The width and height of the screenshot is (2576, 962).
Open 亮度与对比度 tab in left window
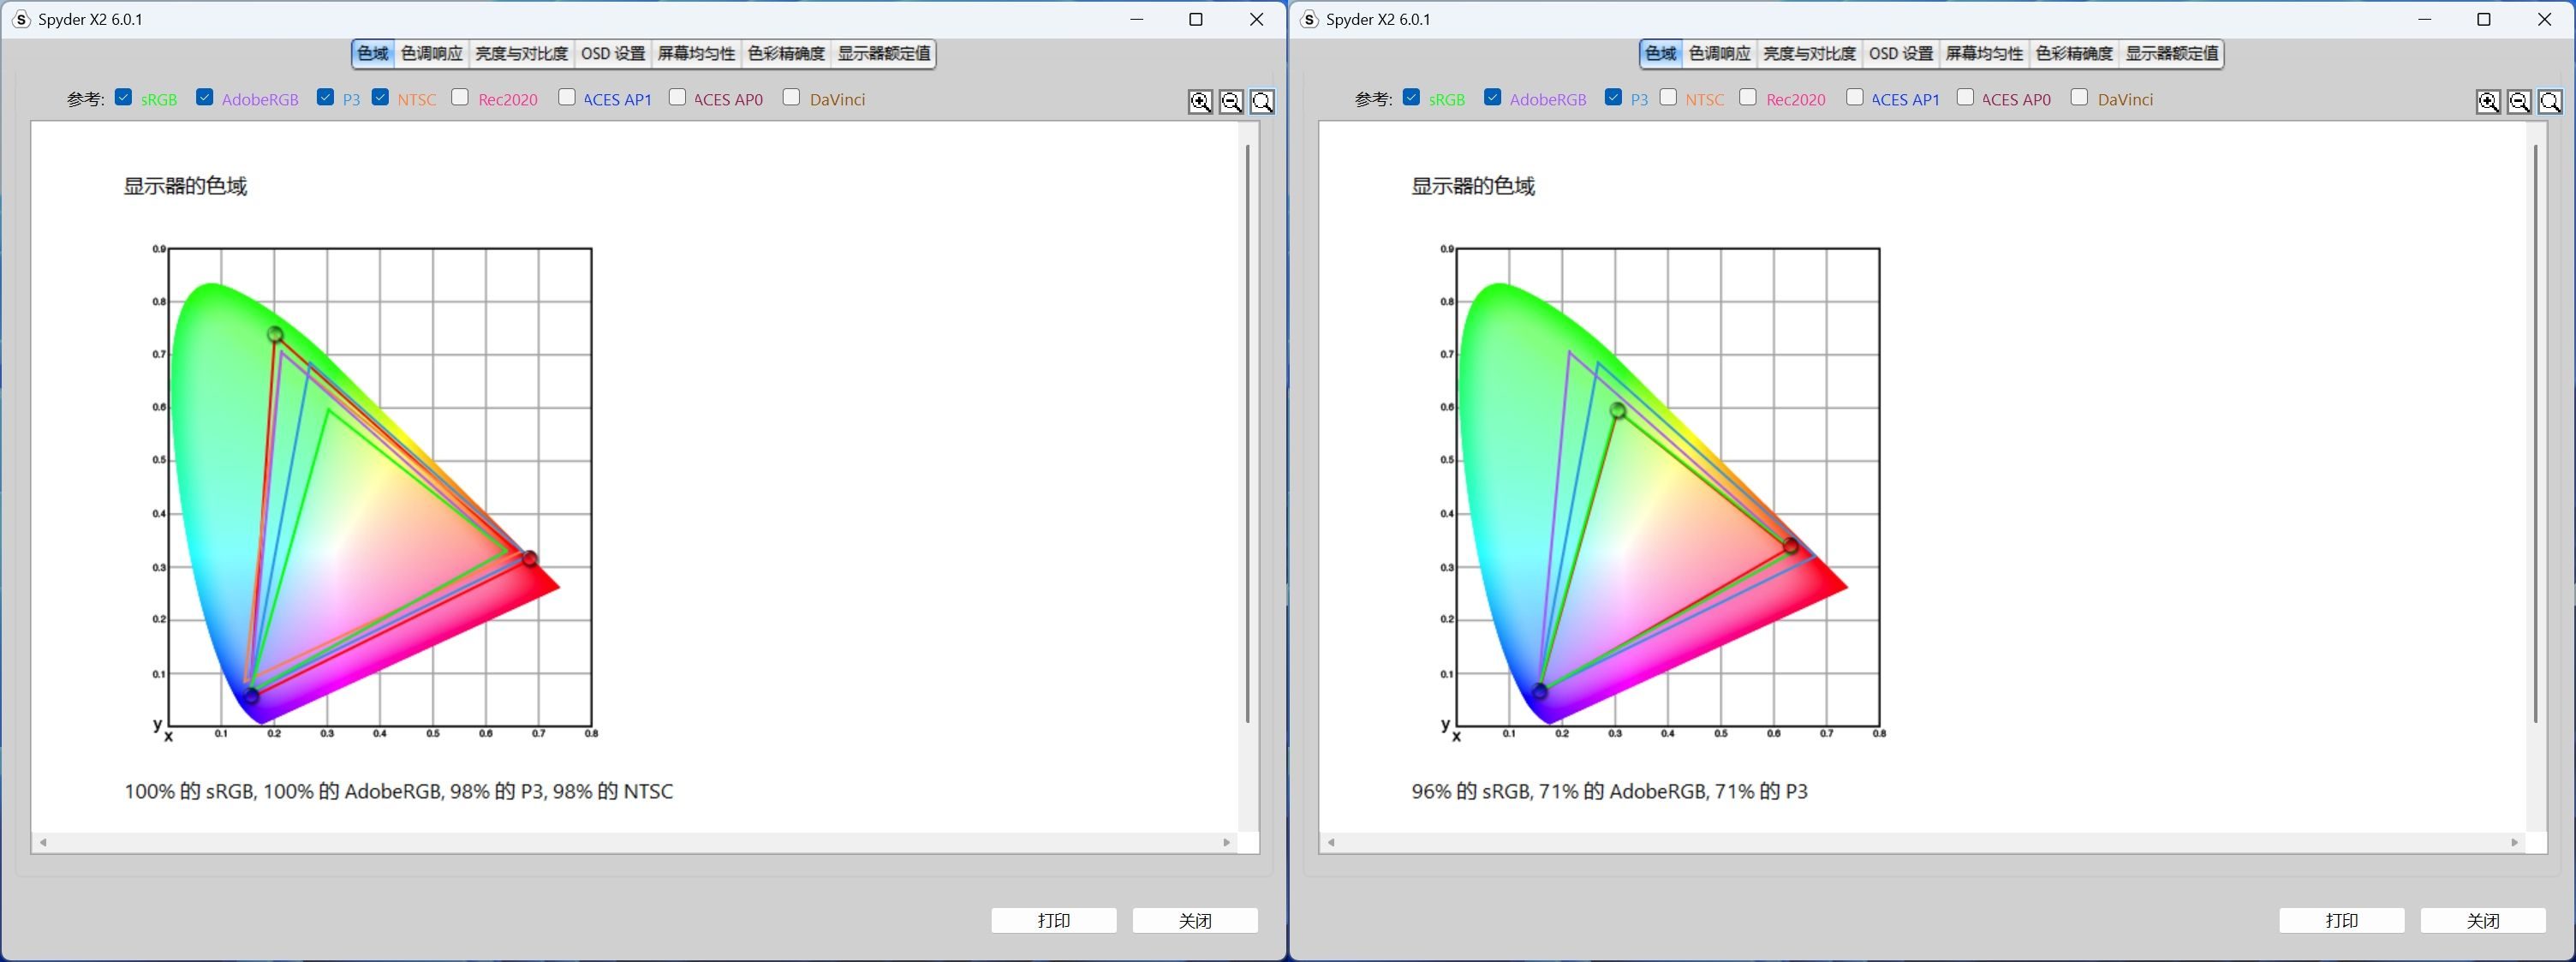pos(521,53)
